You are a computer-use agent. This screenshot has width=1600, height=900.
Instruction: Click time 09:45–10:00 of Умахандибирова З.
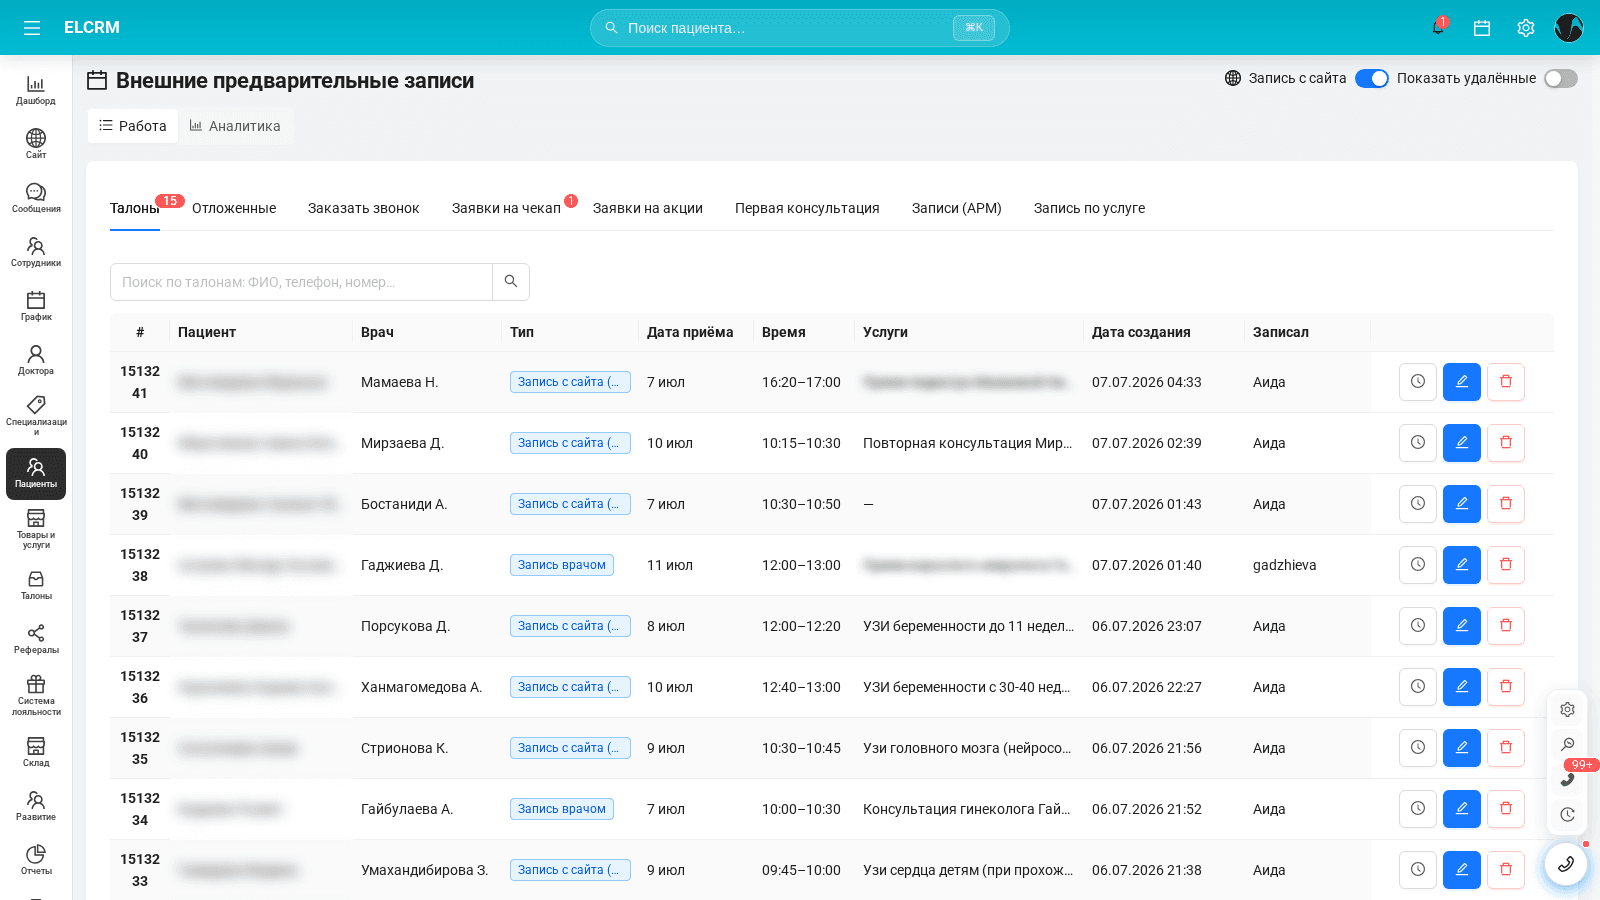[801, 870]
